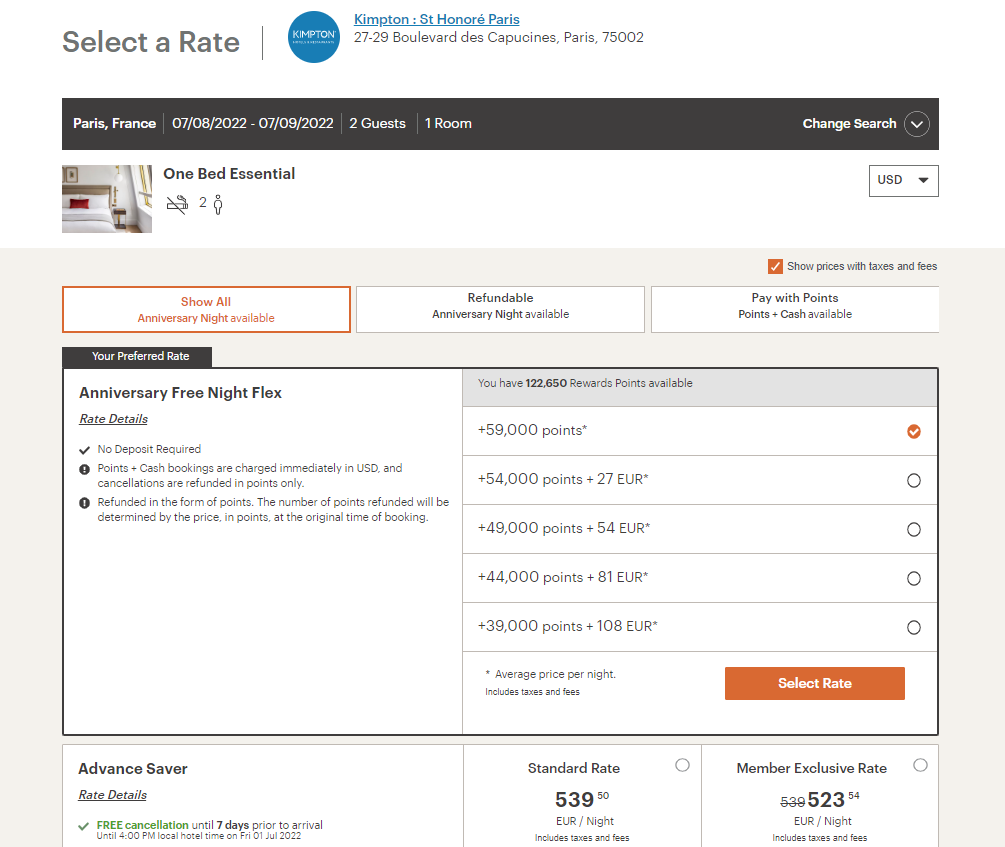This screenshot has height=847, width=1005.
Task: Click the Advance Saver heading
Action: point(133,769)
